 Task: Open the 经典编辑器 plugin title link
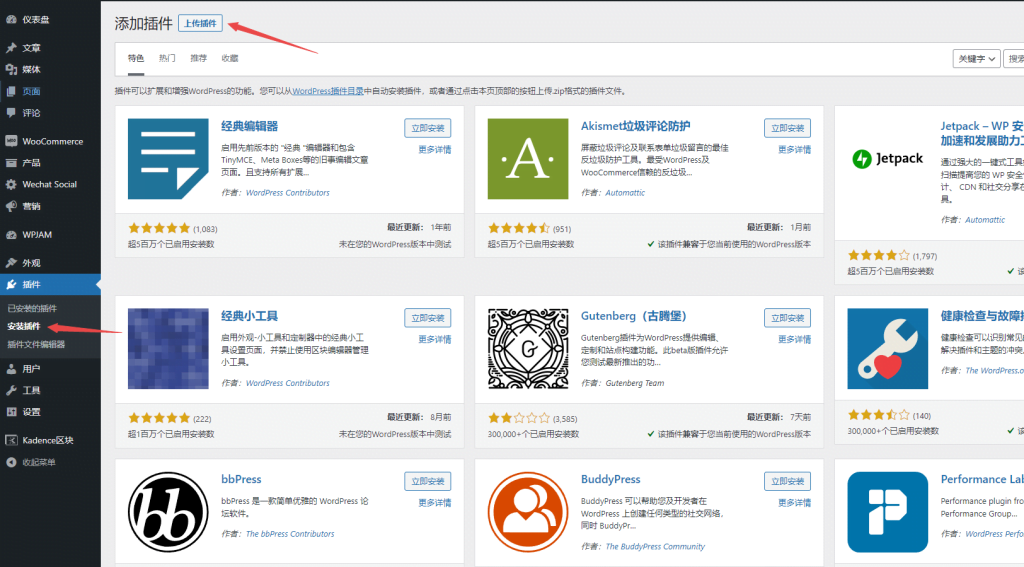click(x=249, y=126)
